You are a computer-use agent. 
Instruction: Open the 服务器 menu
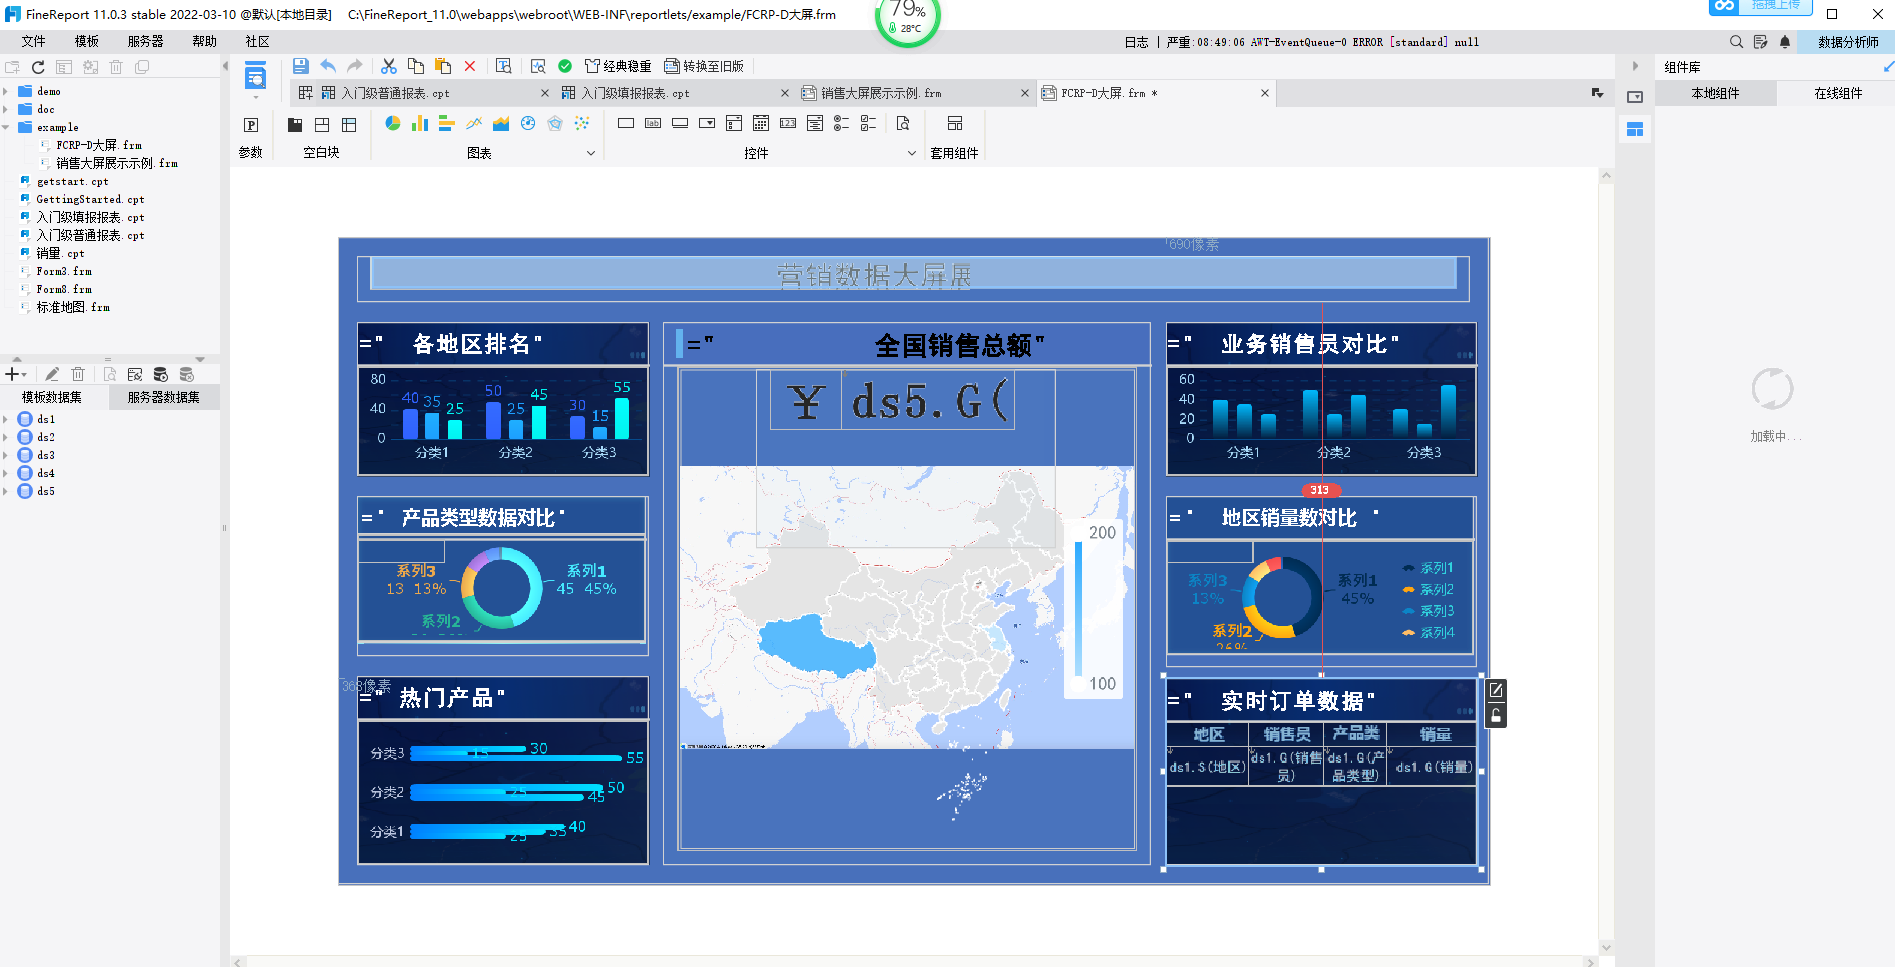pos(145,41)
